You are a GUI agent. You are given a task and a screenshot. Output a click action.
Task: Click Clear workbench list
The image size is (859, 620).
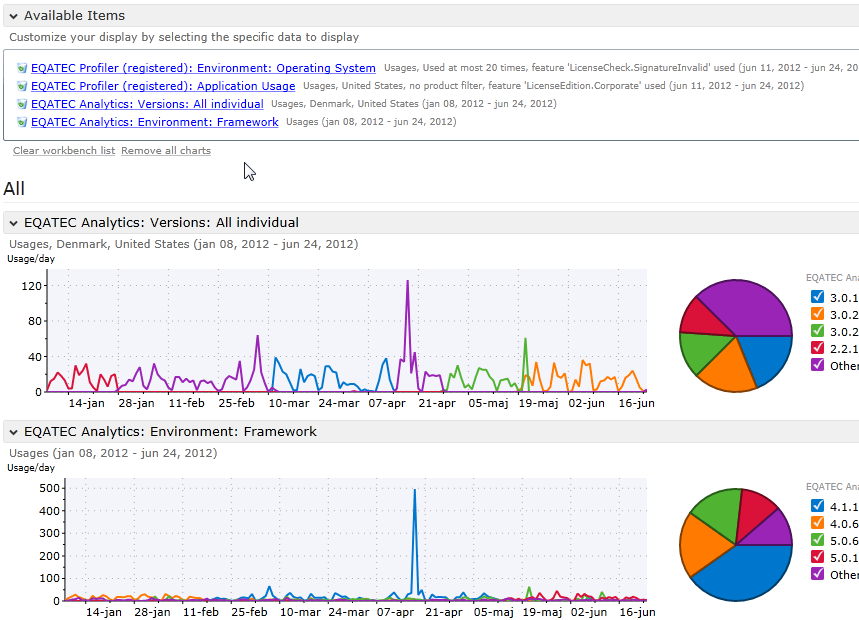[64, 151]
